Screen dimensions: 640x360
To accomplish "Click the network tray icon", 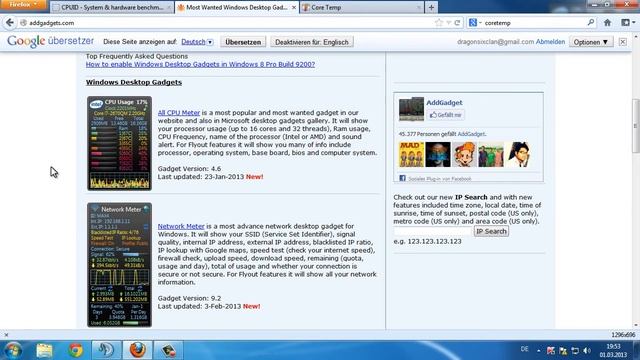I will coord(575,351).
